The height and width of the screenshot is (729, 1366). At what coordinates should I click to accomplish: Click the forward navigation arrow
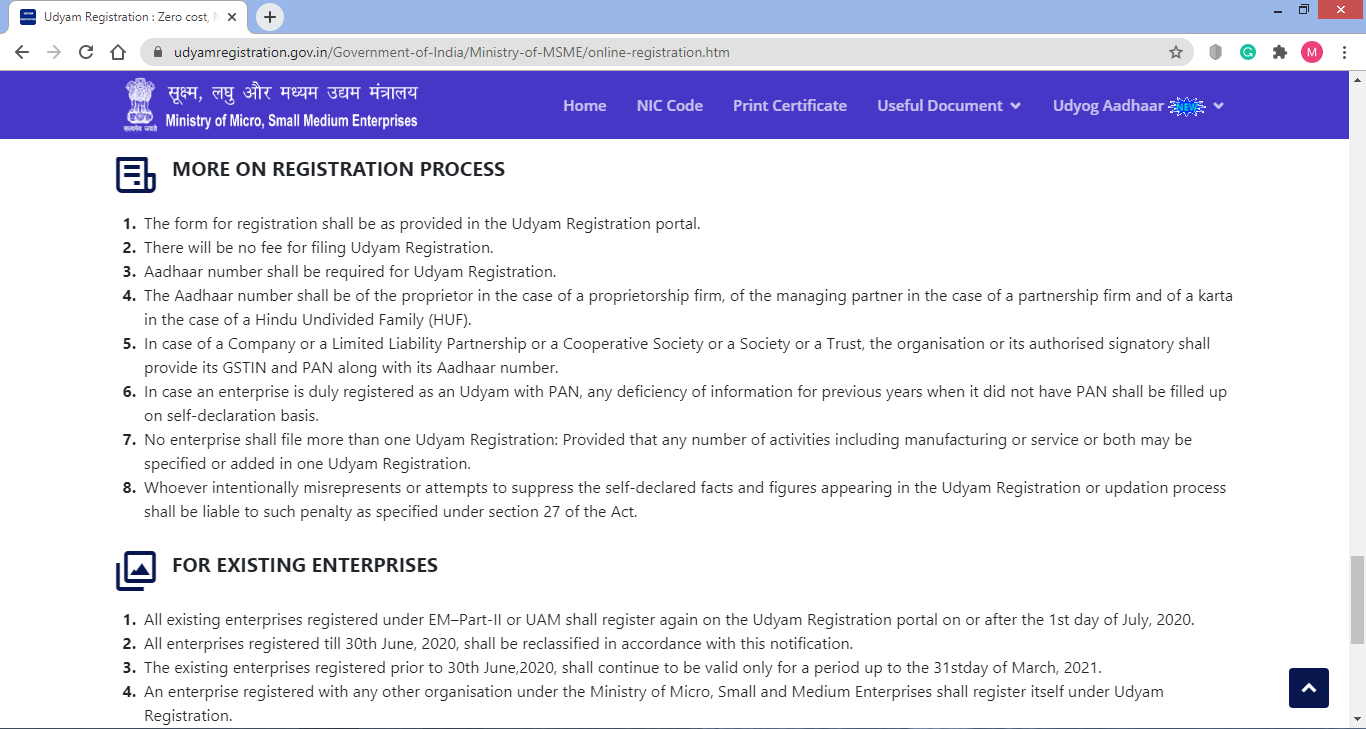pyautogui.click(x=53, y=51)
